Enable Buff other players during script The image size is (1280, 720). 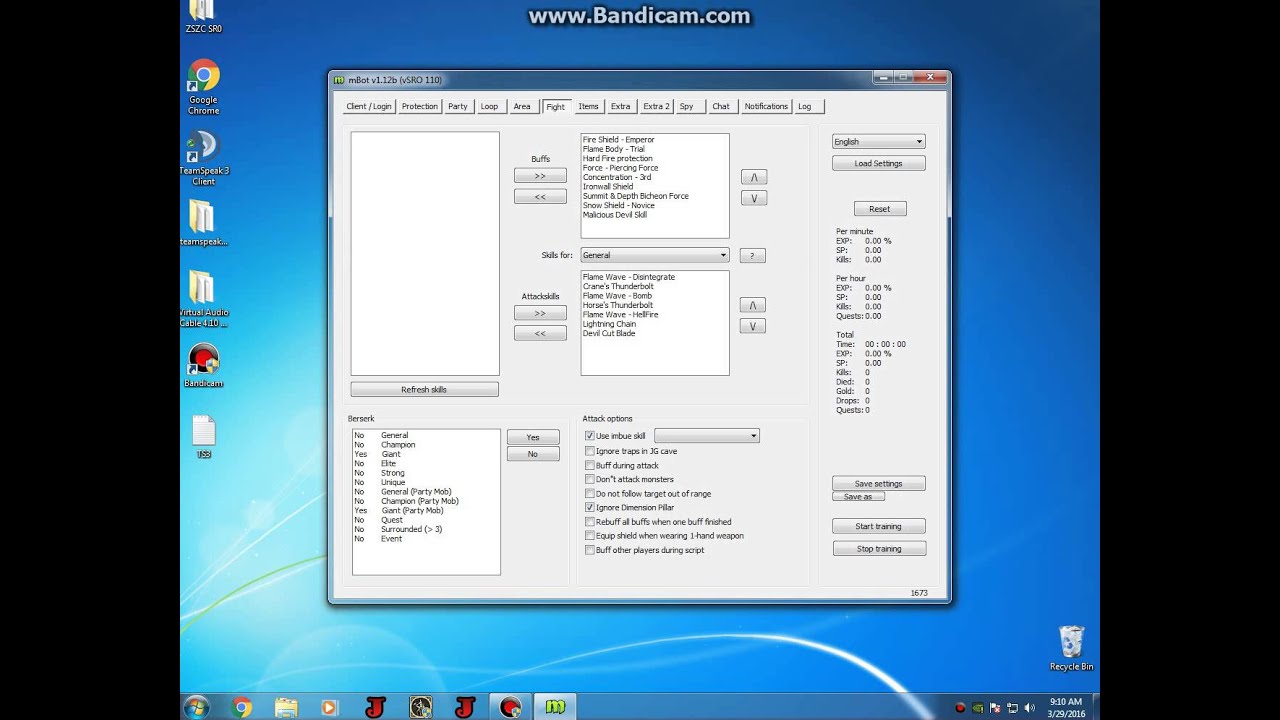pos(590,550)
